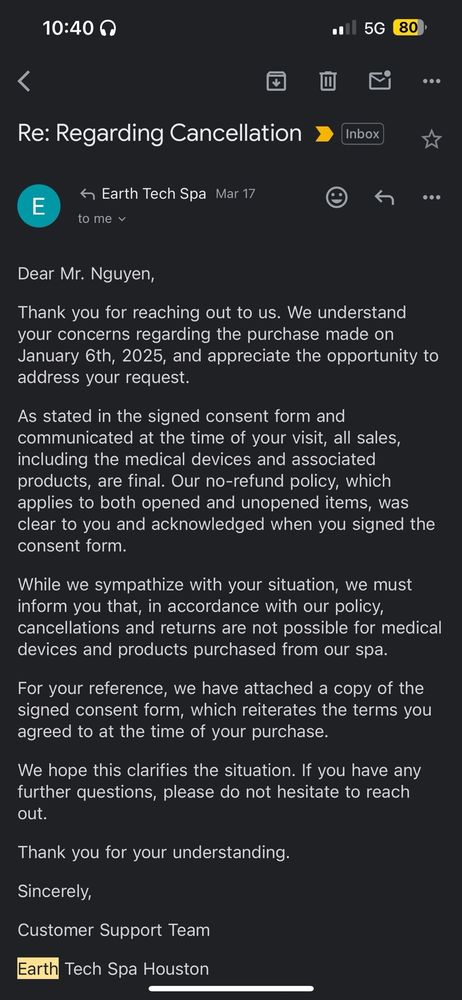Tap the battery indicator in status bar
The image size is (462, 1000).
(410, 28)
